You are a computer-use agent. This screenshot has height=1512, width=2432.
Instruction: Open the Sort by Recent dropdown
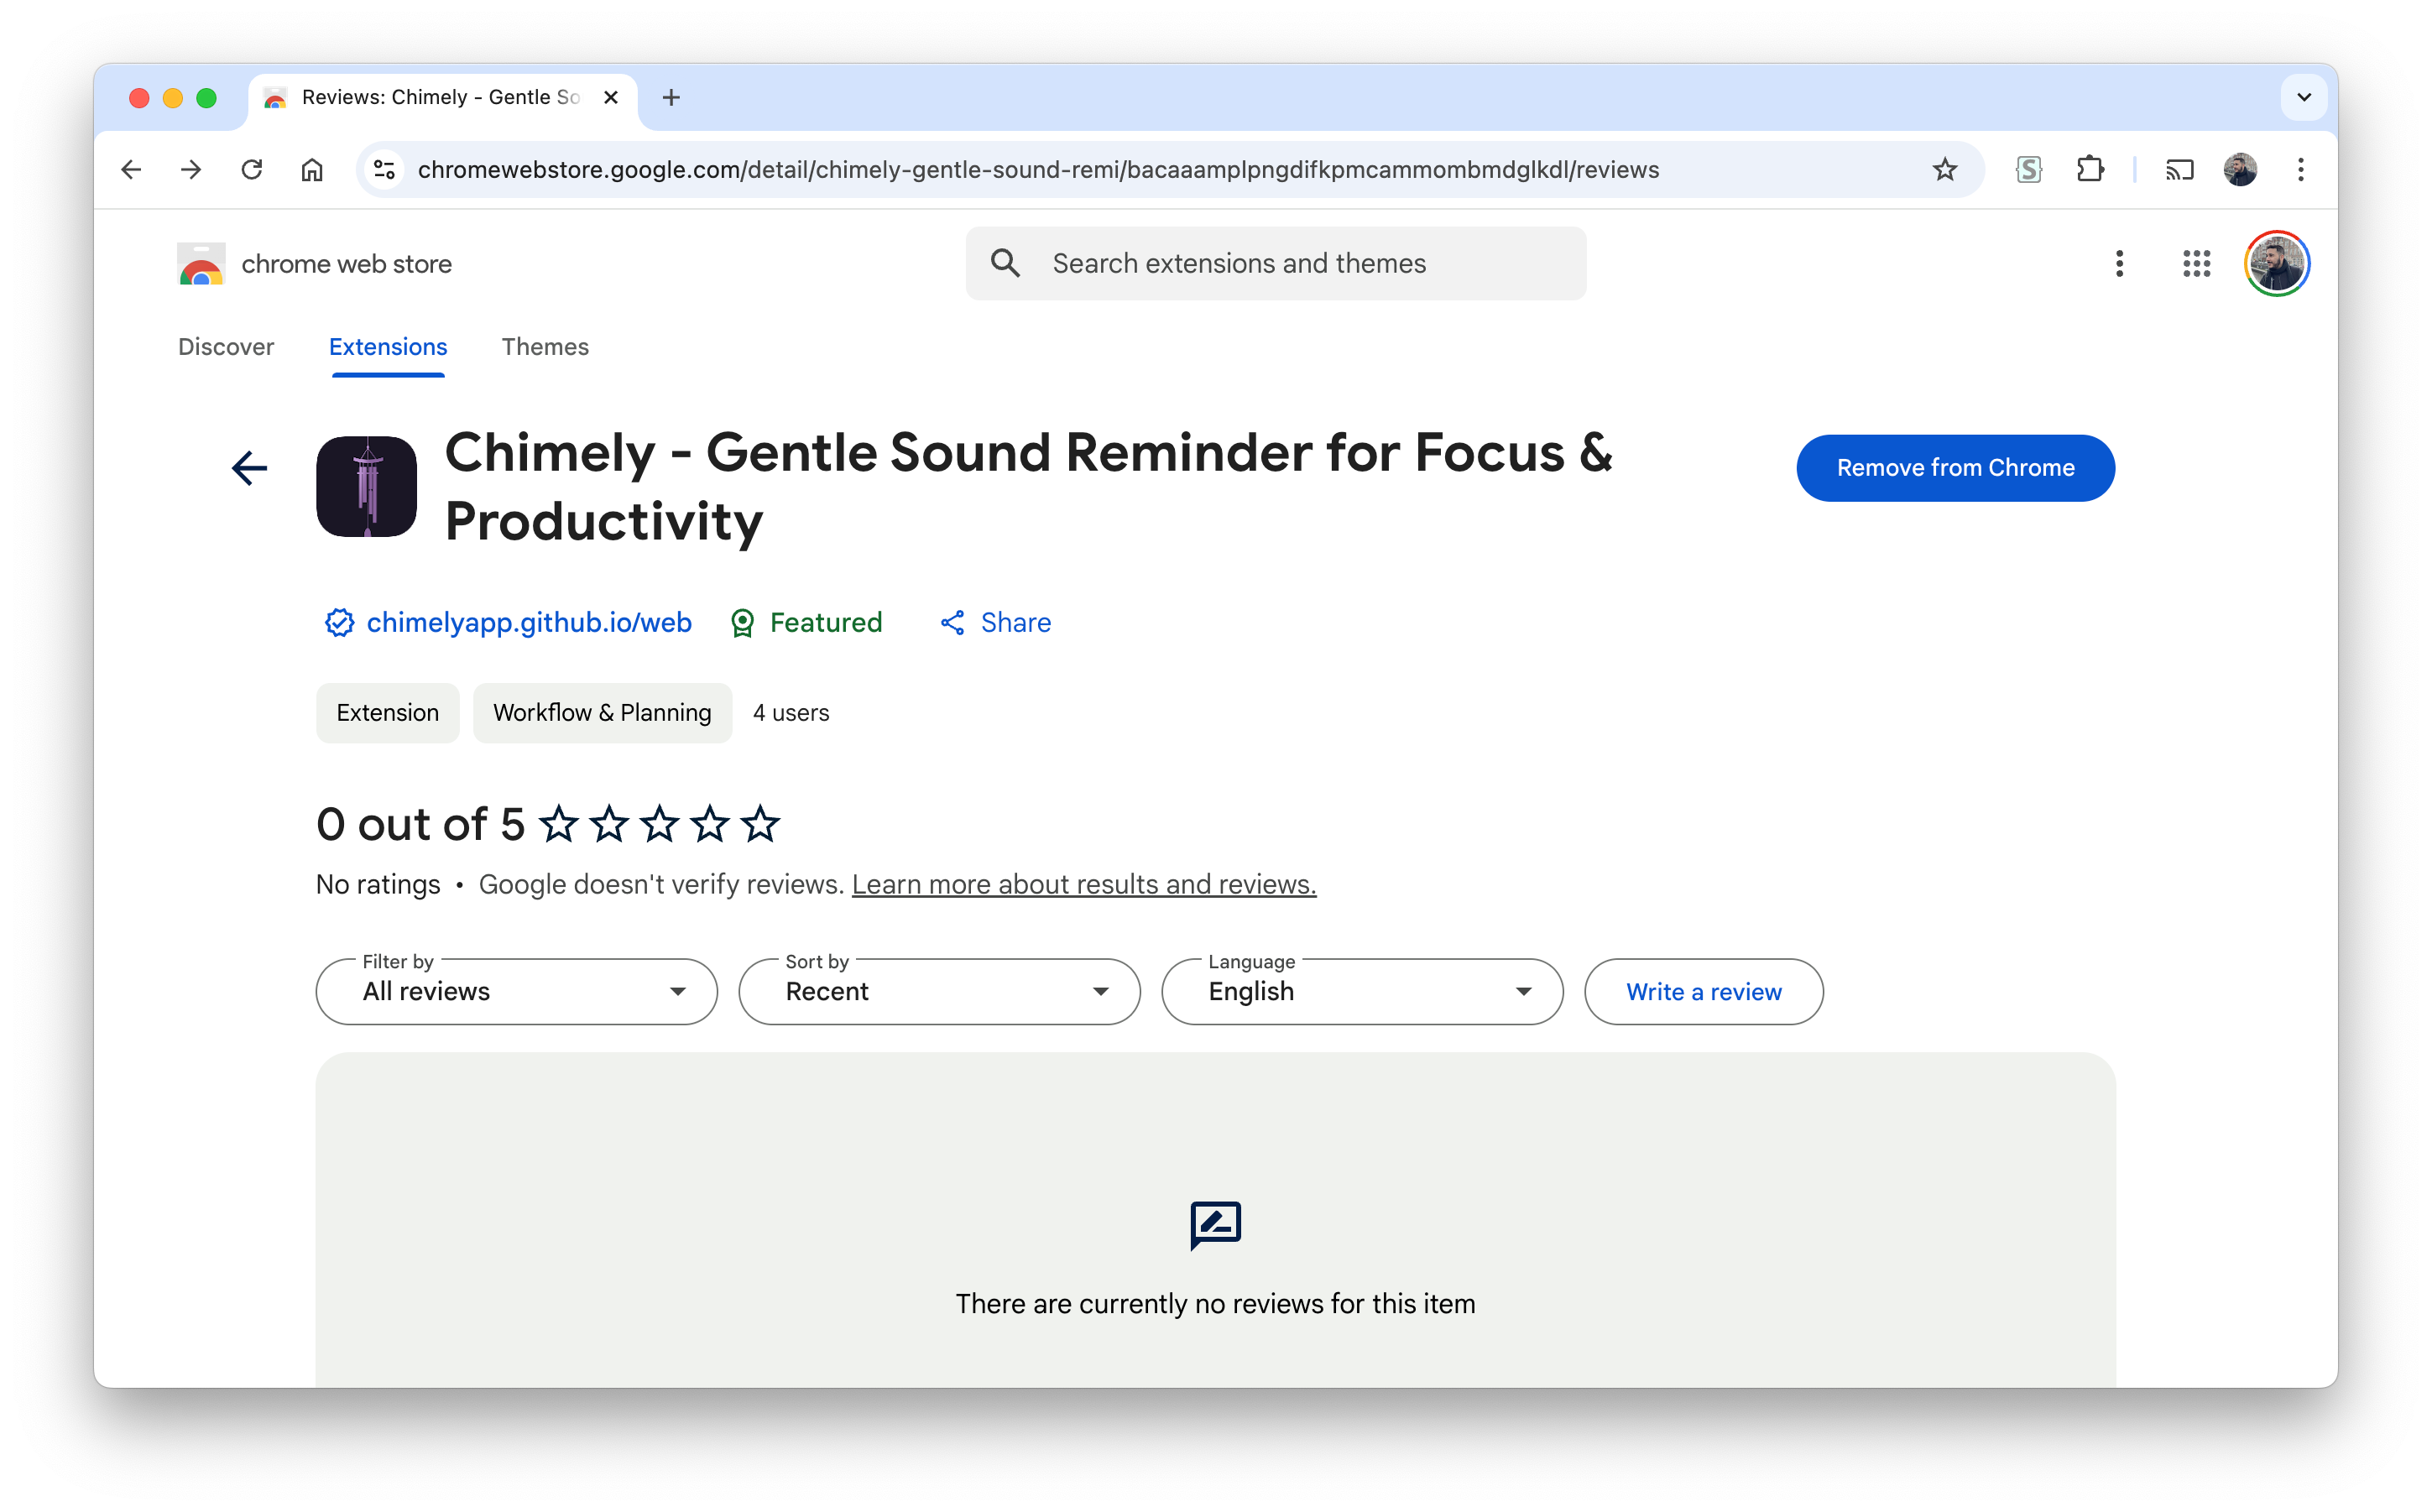pos(938,991)
